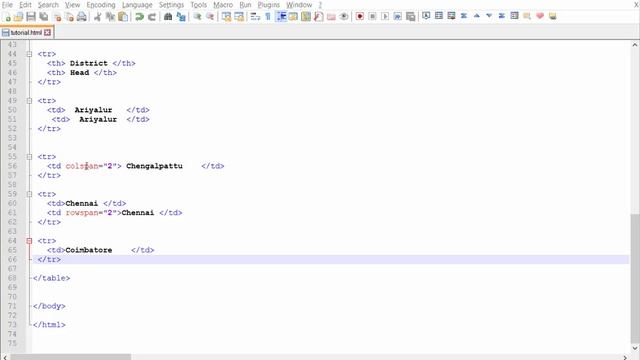Image resolution: width=640 pixels, height=360 pixels.
Task: Save the current recorded macro icon
Action: coord(411,17)
